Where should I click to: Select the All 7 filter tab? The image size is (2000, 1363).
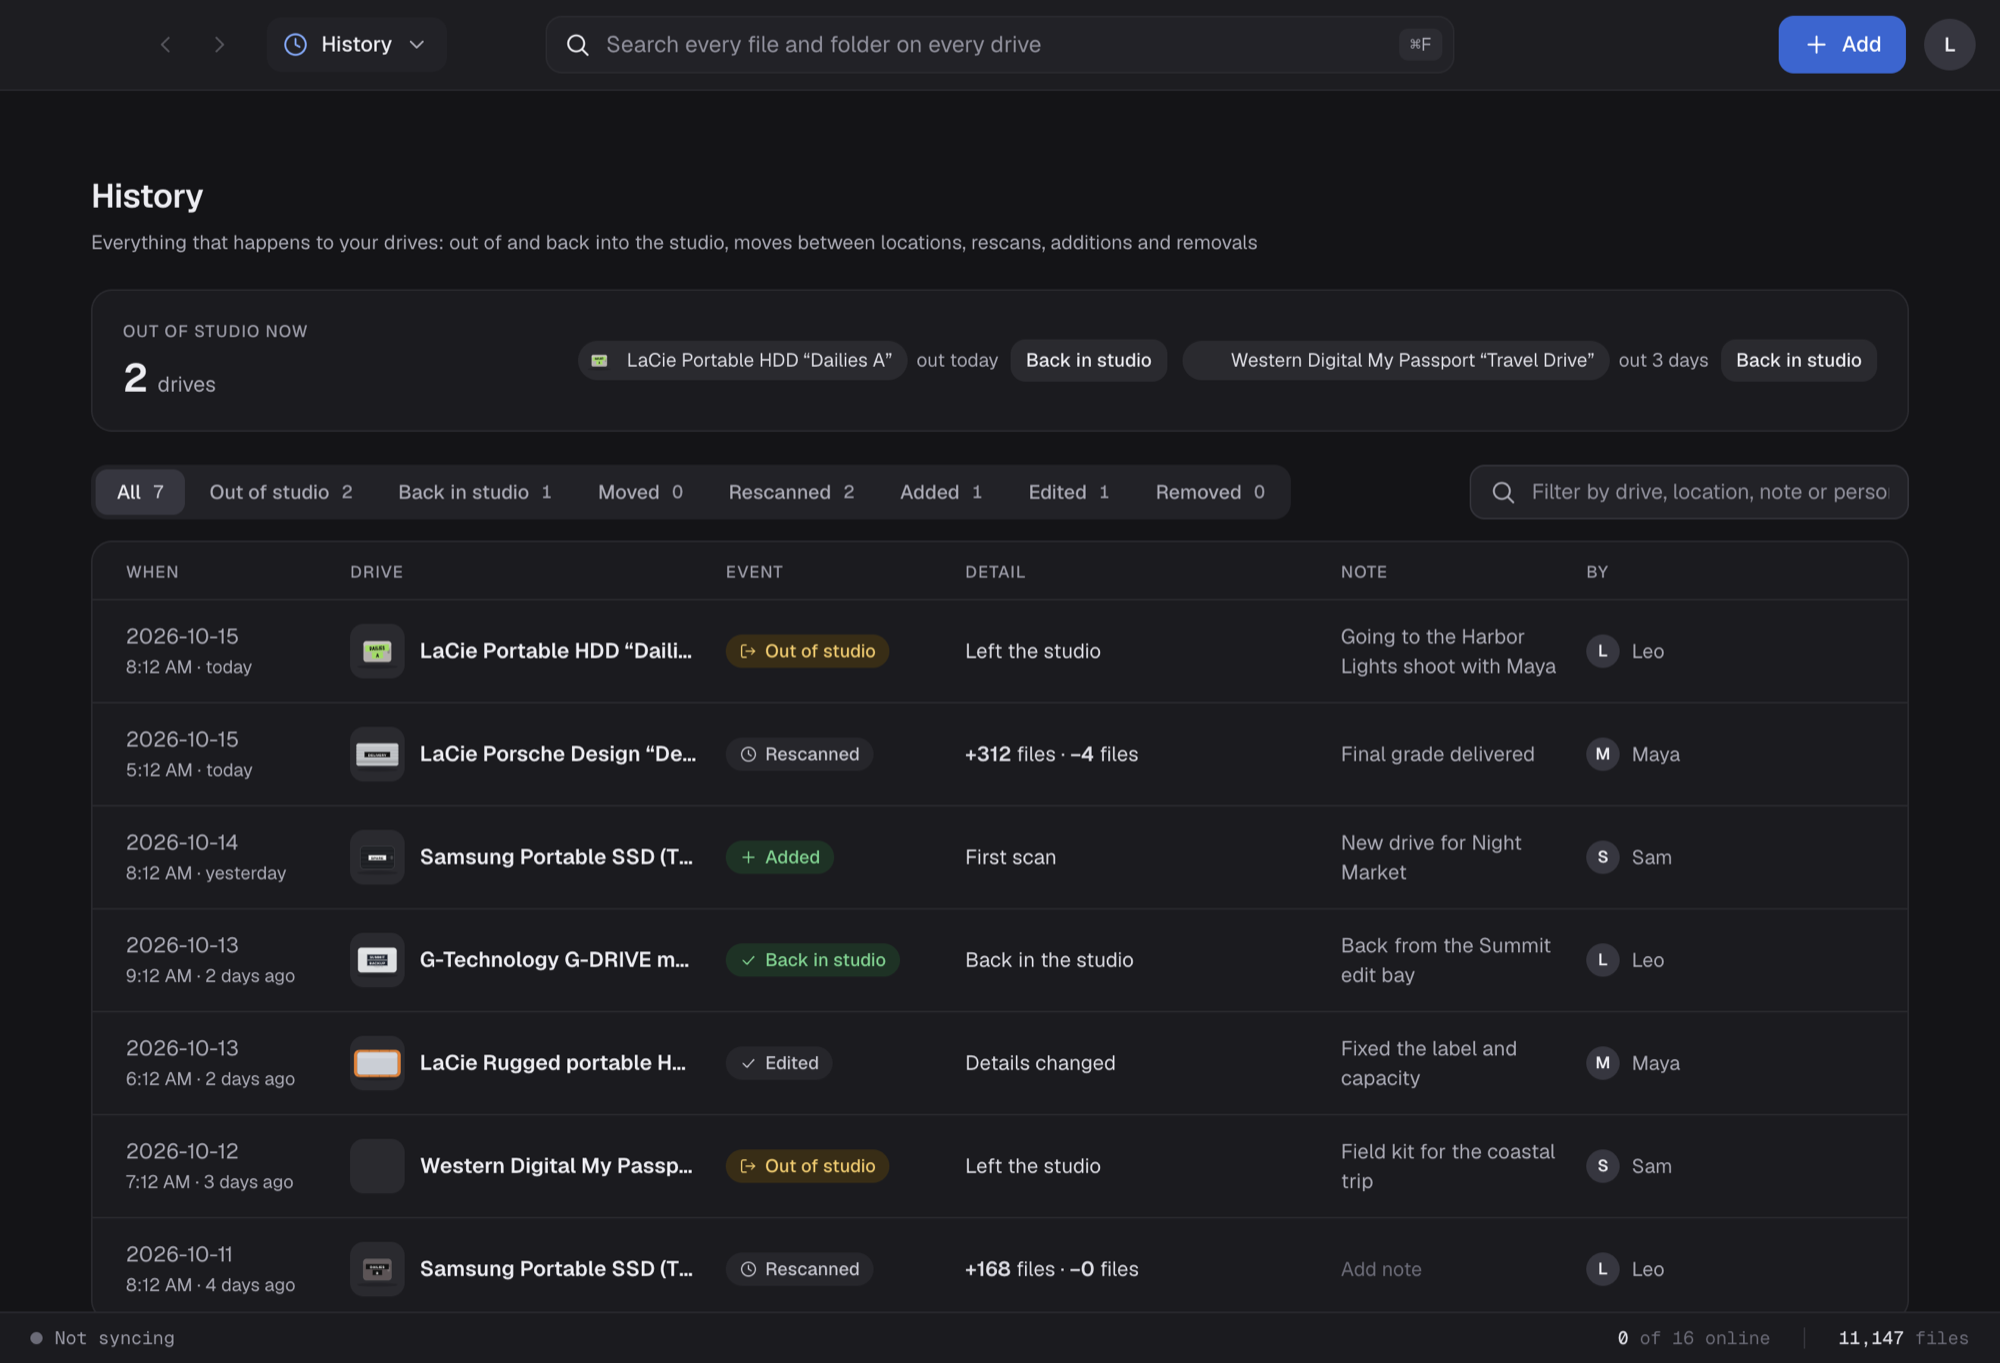click(140, 492)
